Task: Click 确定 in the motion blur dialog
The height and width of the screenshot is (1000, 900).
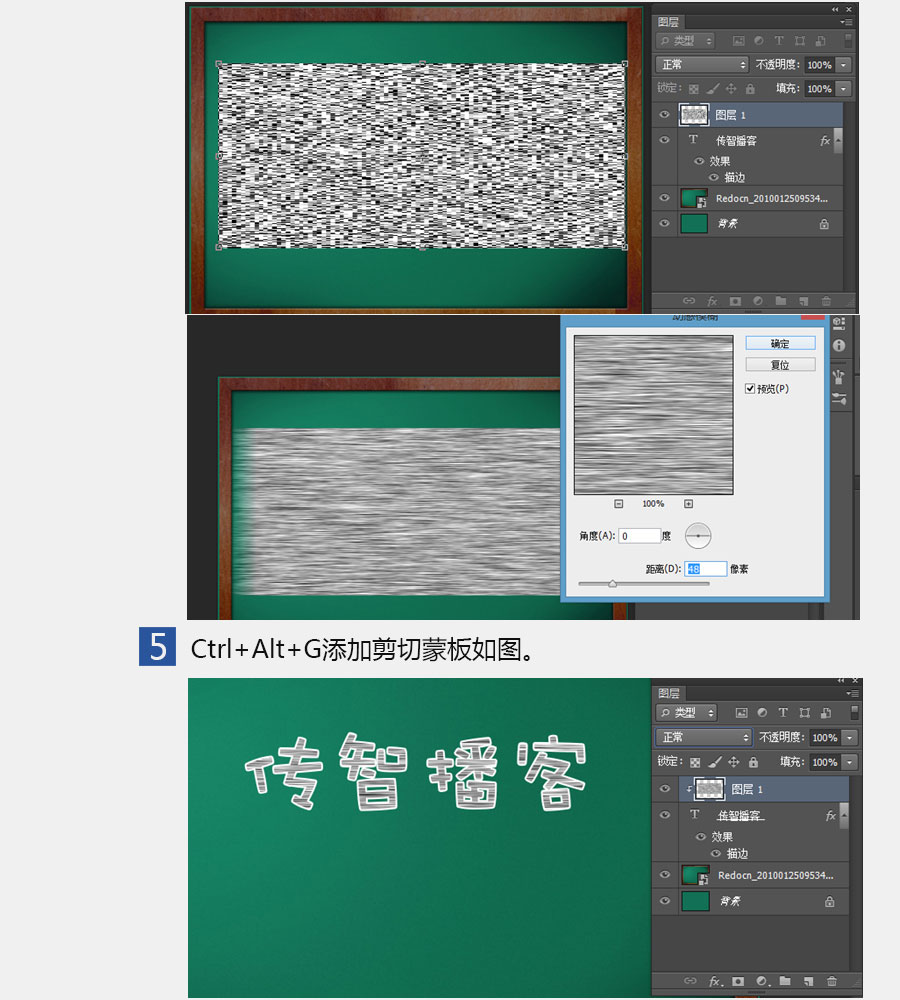Action: click(780, 343)
